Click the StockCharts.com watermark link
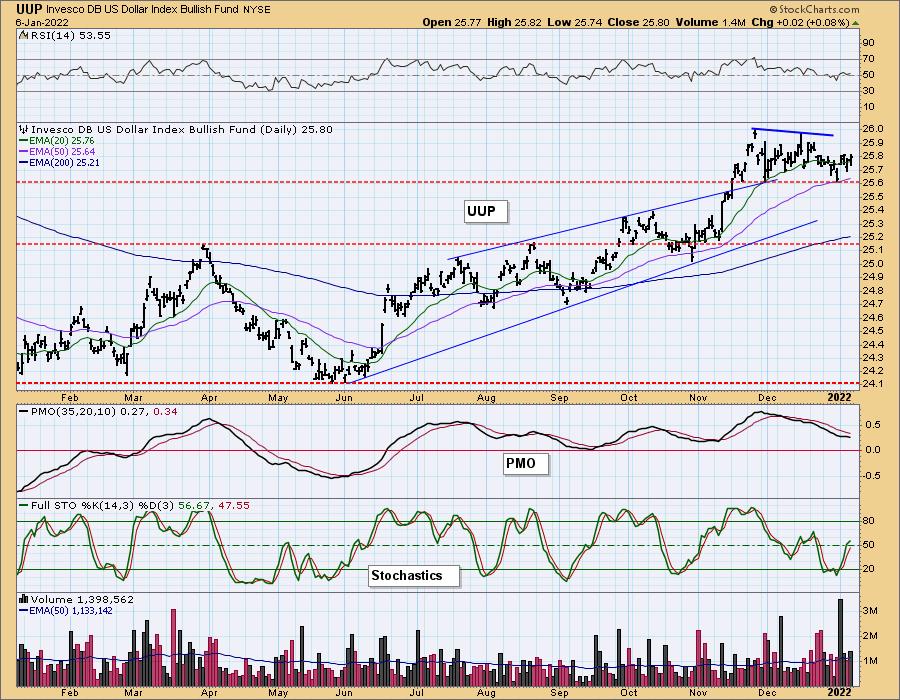The width and height of the screenshot is (900, 700). [814, 9]
